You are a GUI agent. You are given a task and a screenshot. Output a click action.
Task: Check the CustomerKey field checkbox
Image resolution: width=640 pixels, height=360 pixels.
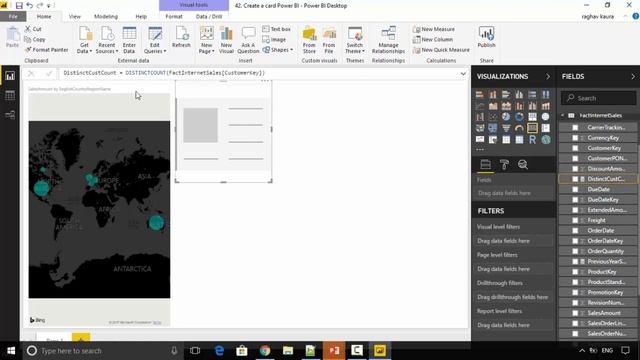575,148
